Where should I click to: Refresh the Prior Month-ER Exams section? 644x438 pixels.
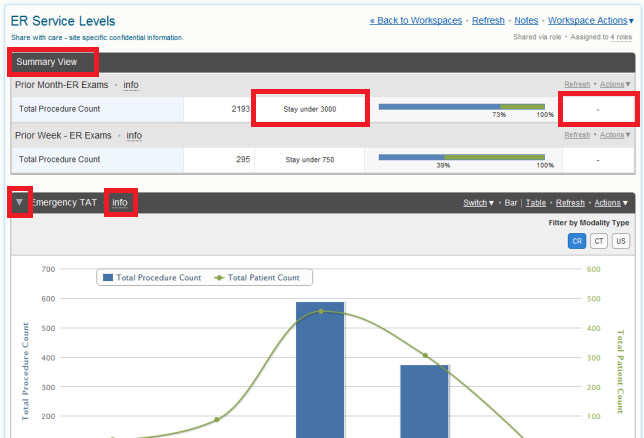coord(577,85)
